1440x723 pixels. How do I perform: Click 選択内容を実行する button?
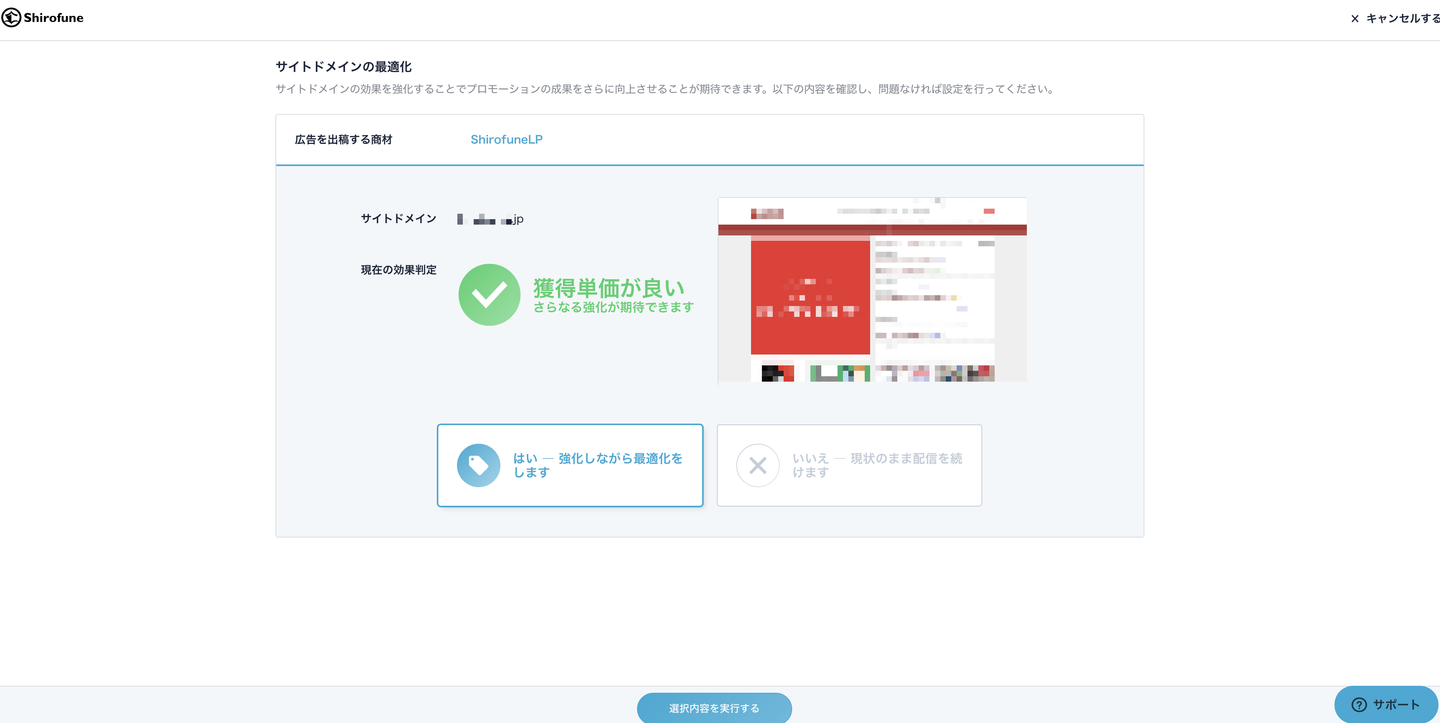point(714,708)
